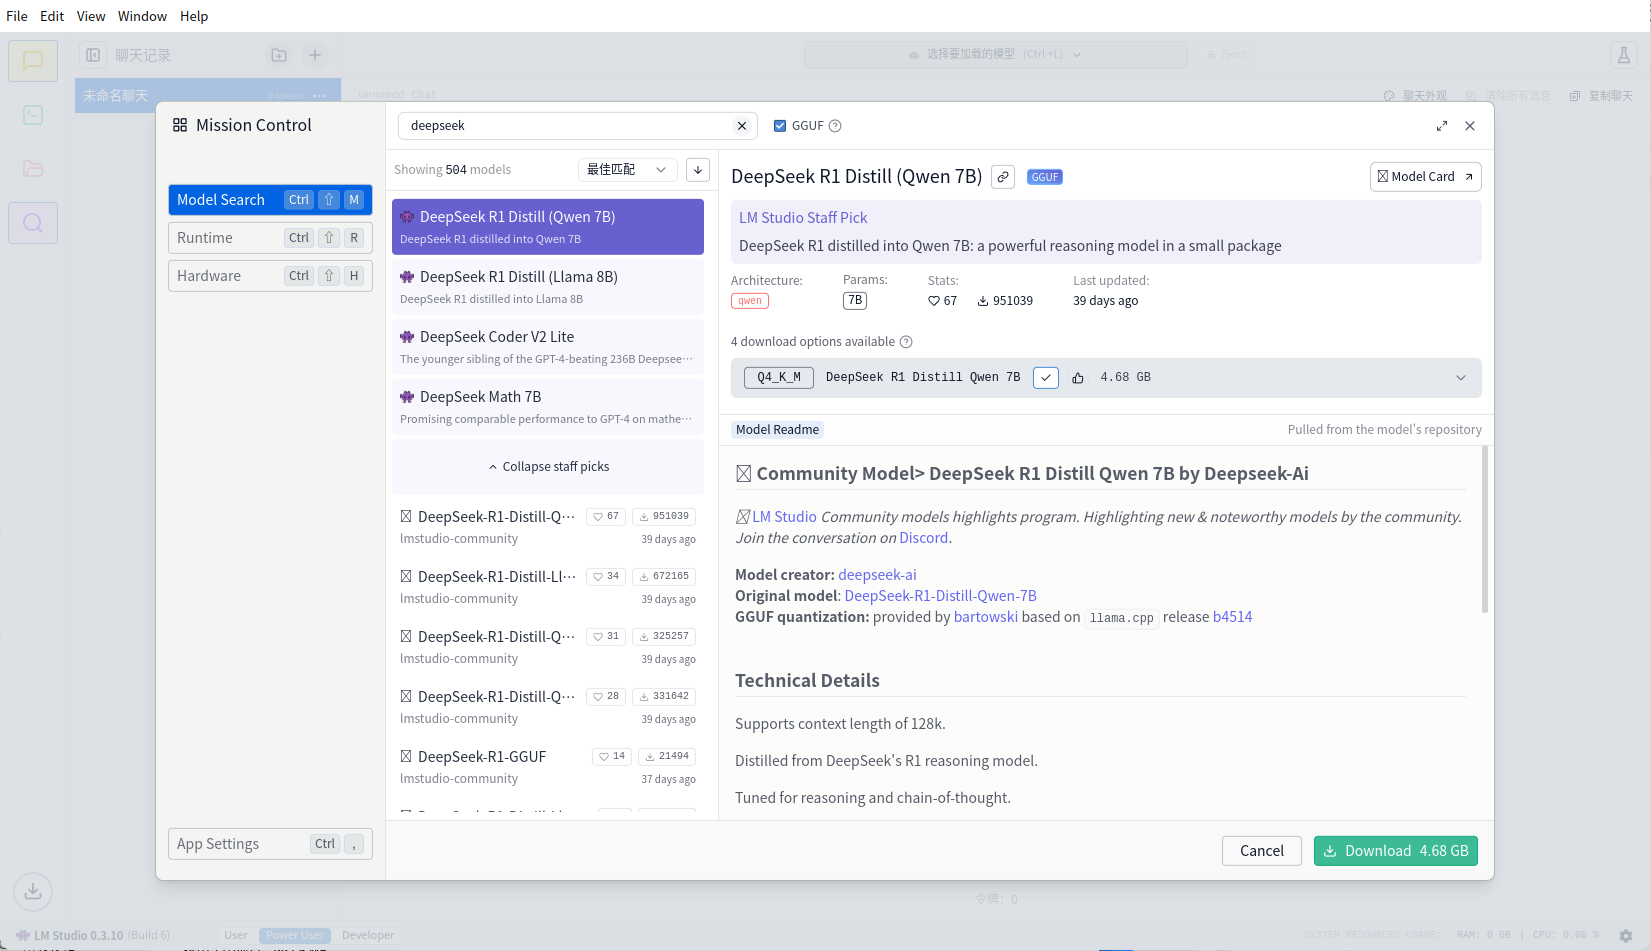The image size is (1651, 951).
Task: Open the settings gear in status bar
Action: pos(1626,936)
